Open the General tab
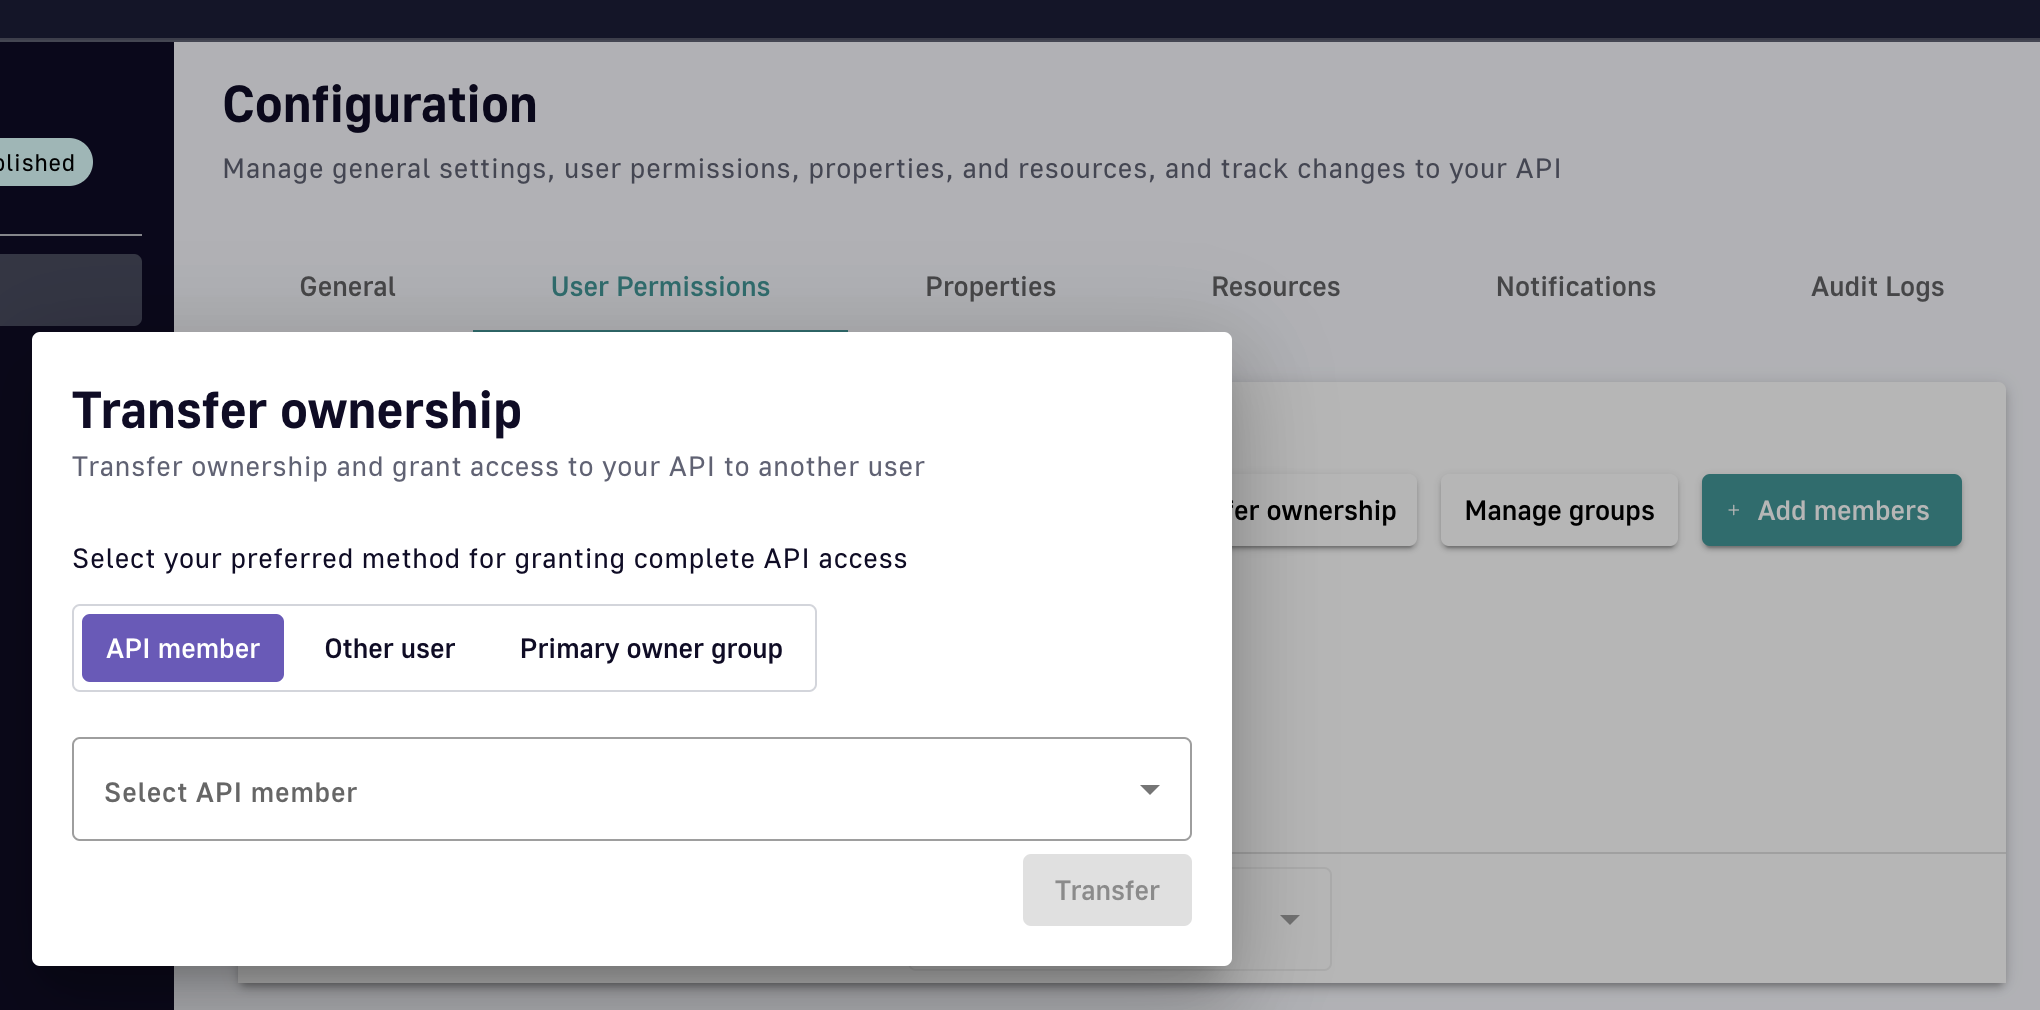 point(347,287)
